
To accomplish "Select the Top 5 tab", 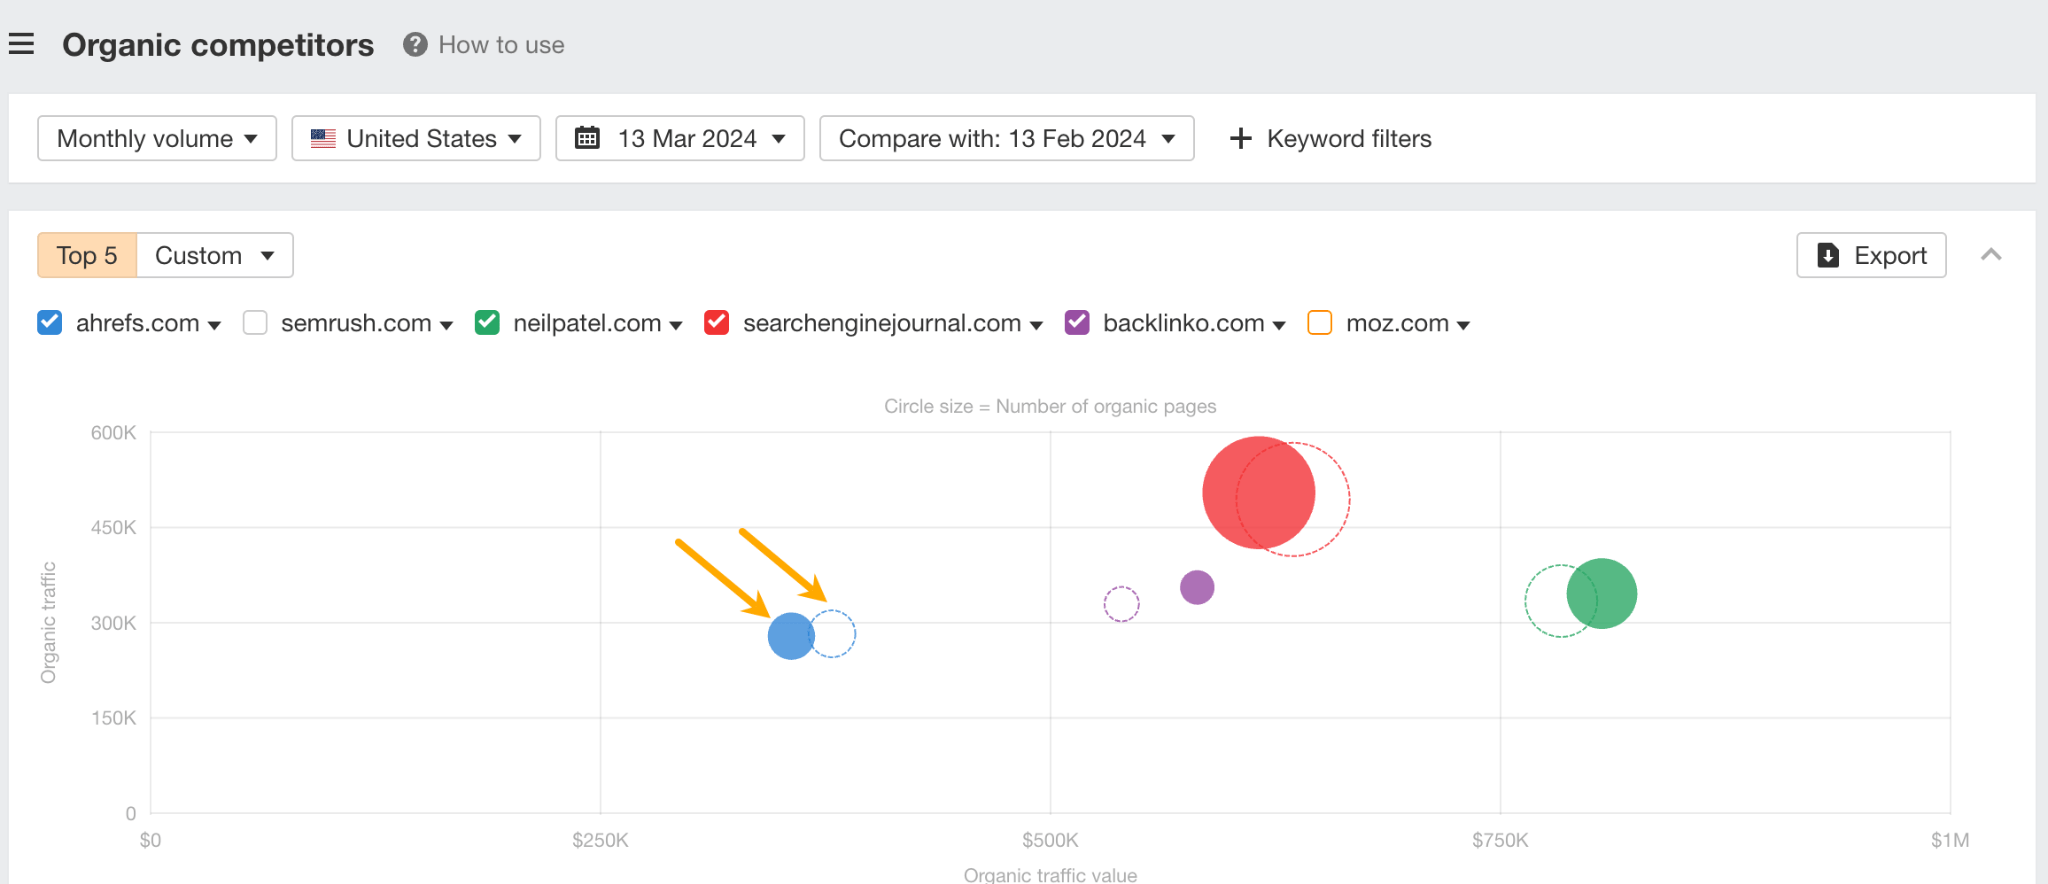I will [87, 255].
